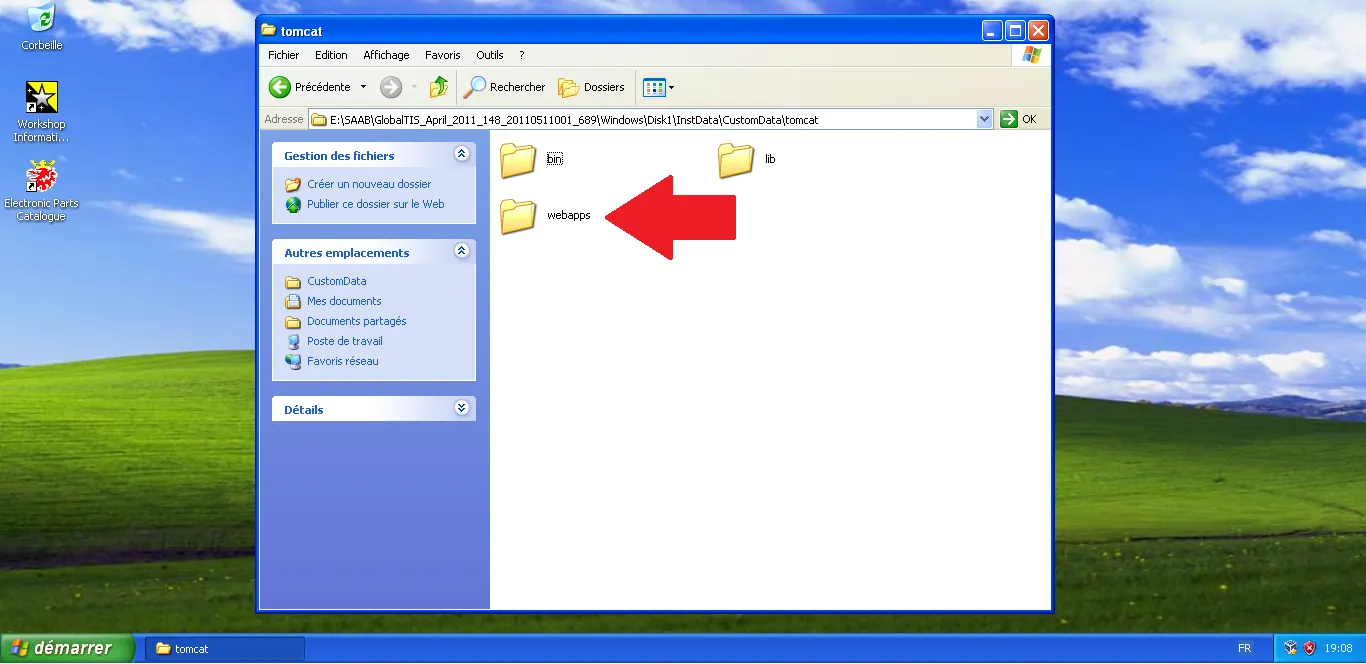This screenshot has height=664, width=1366.
Task: Collapse the Gestion des fichiers panel
Action: pyautogui.click(x=461, y=153)
